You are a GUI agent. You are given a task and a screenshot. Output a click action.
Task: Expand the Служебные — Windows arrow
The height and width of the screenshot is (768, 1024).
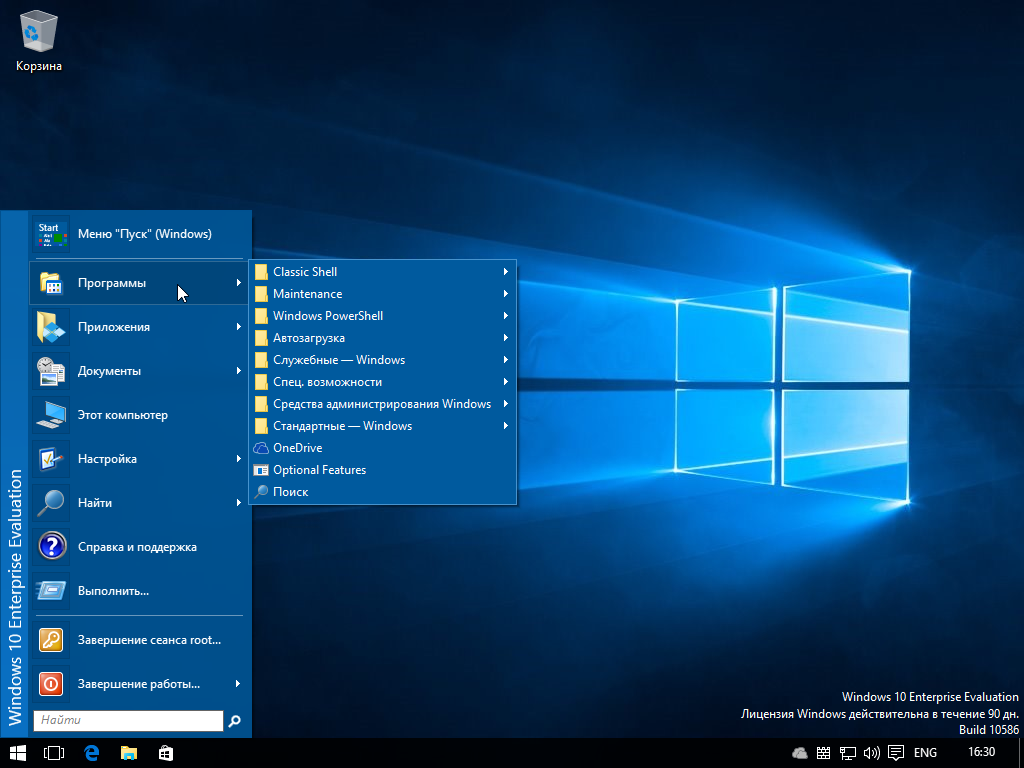point(505,360)
